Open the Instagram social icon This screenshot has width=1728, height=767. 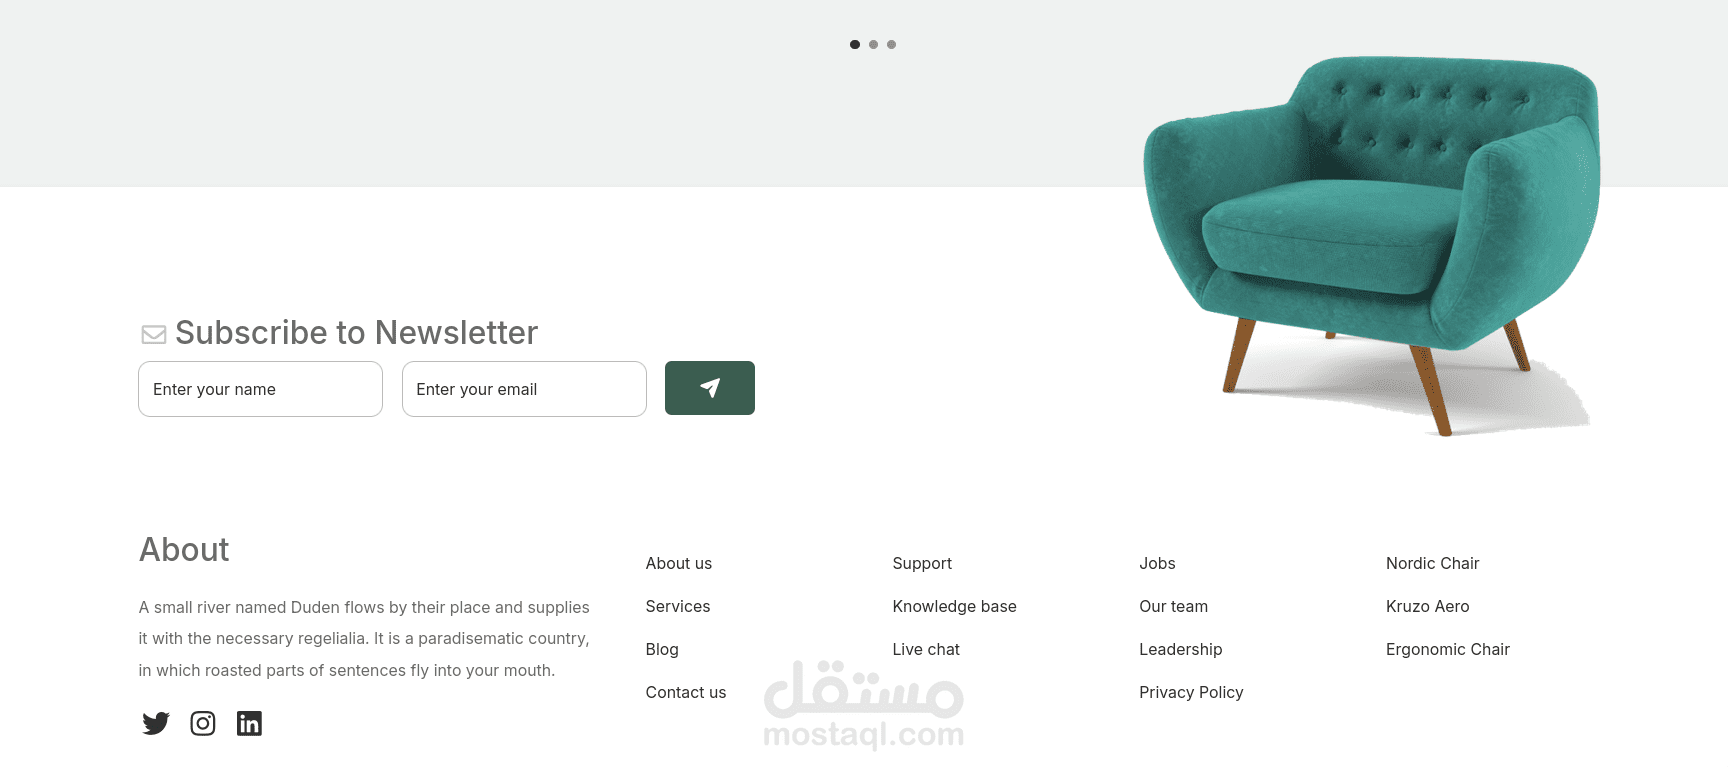point(203,723)
